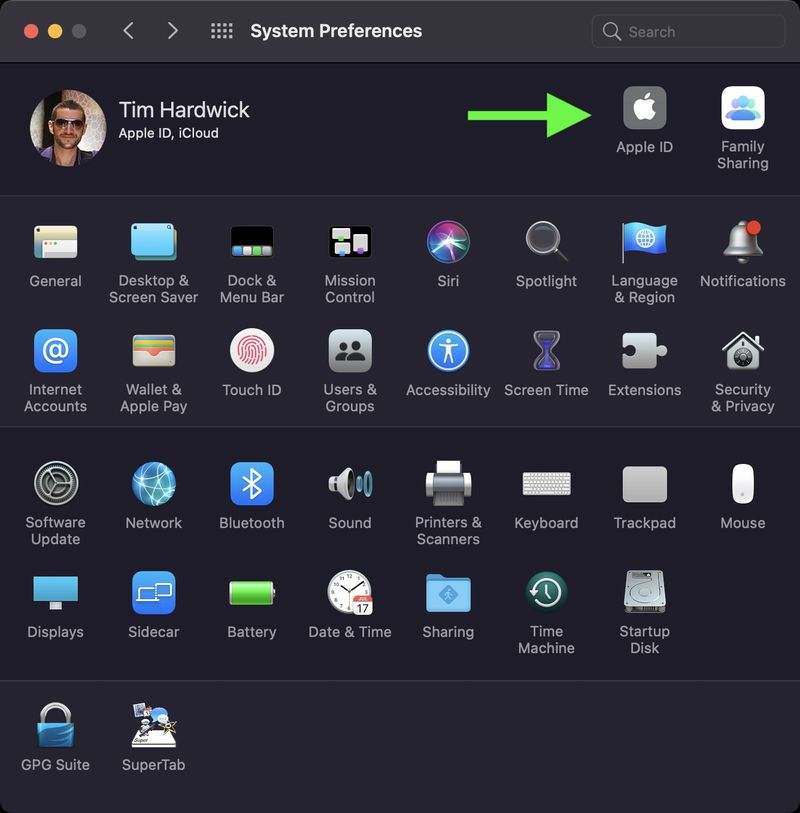
Task: Open Mission Control preferences
Action: [349, 243]
